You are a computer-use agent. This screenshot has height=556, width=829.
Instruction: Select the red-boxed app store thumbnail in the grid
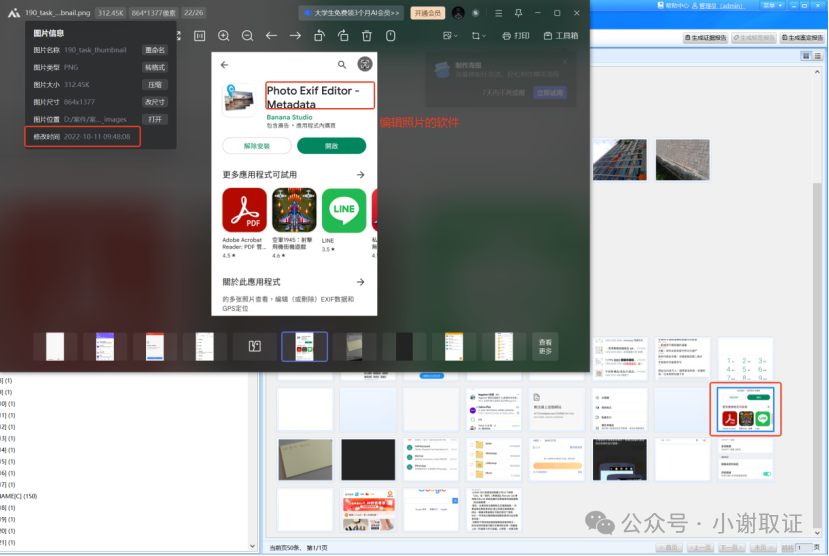745,410
